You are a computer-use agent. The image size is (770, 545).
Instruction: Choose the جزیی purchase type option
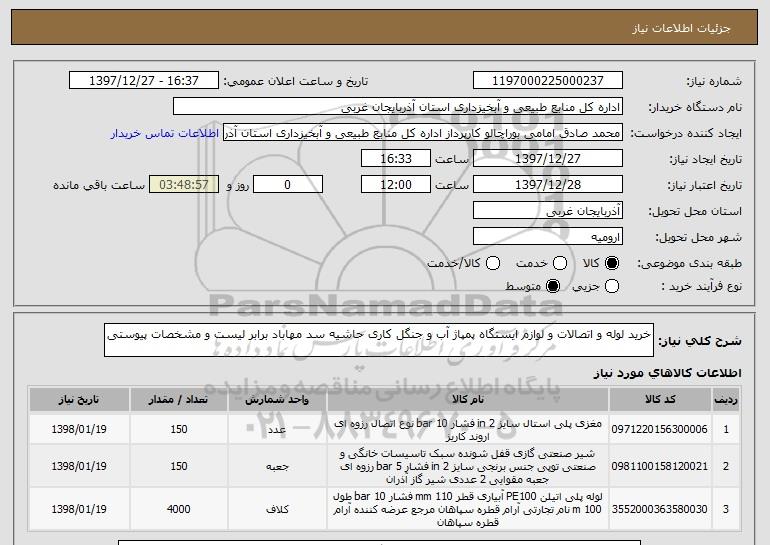click(612, 286)
